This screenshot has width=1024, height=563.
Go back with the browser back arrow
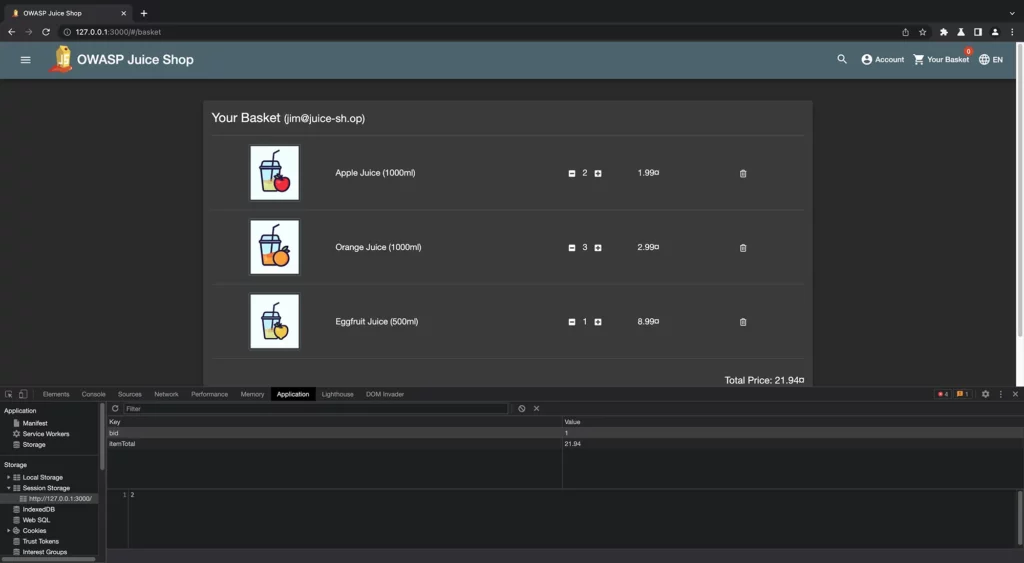[12, 32]
